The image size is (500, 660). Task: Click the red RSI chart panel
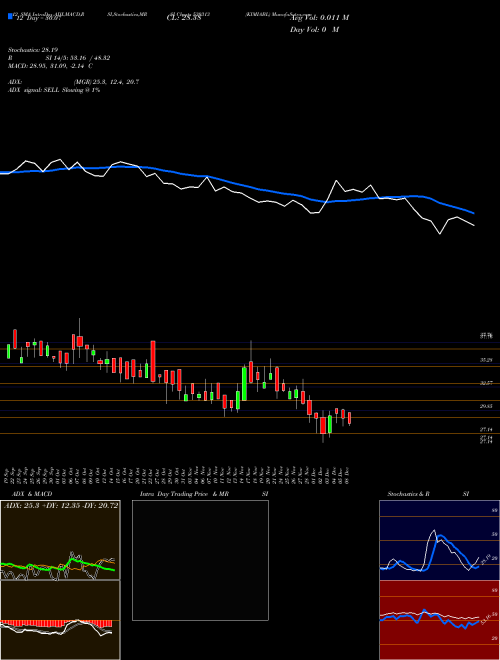point(439,620)
